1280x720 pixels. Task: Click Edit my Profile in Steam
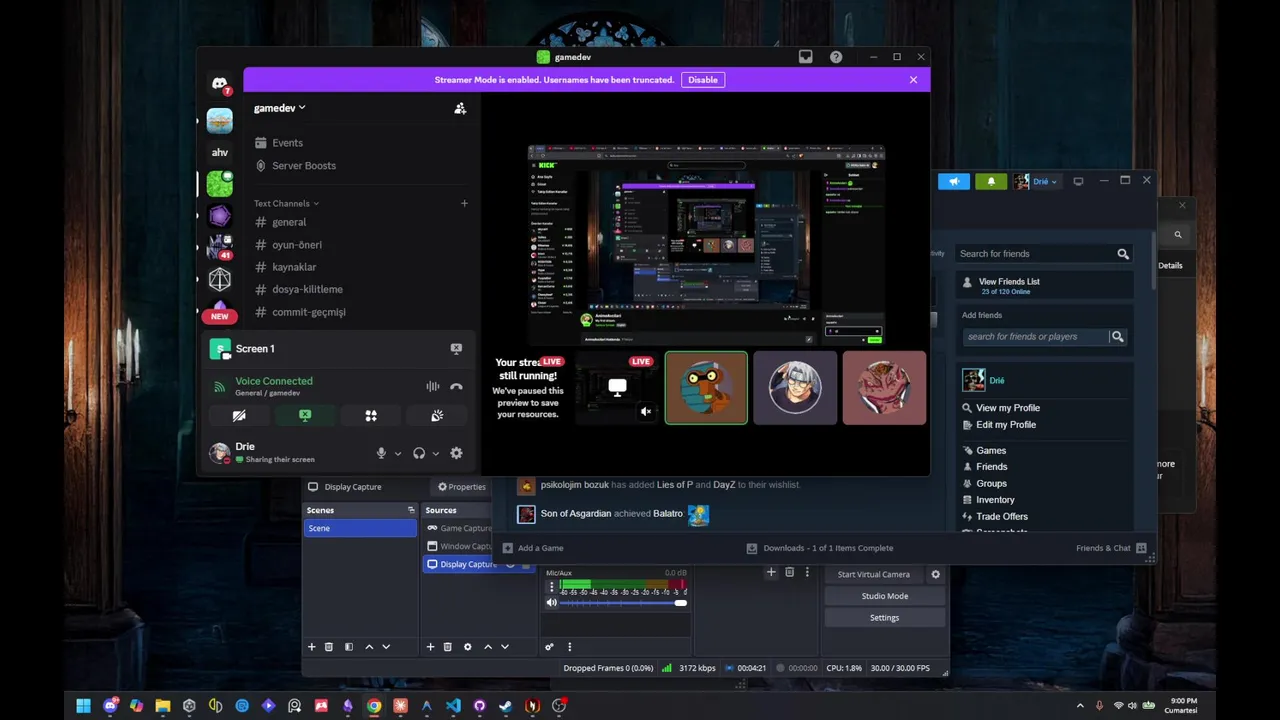click(1006, 425)
